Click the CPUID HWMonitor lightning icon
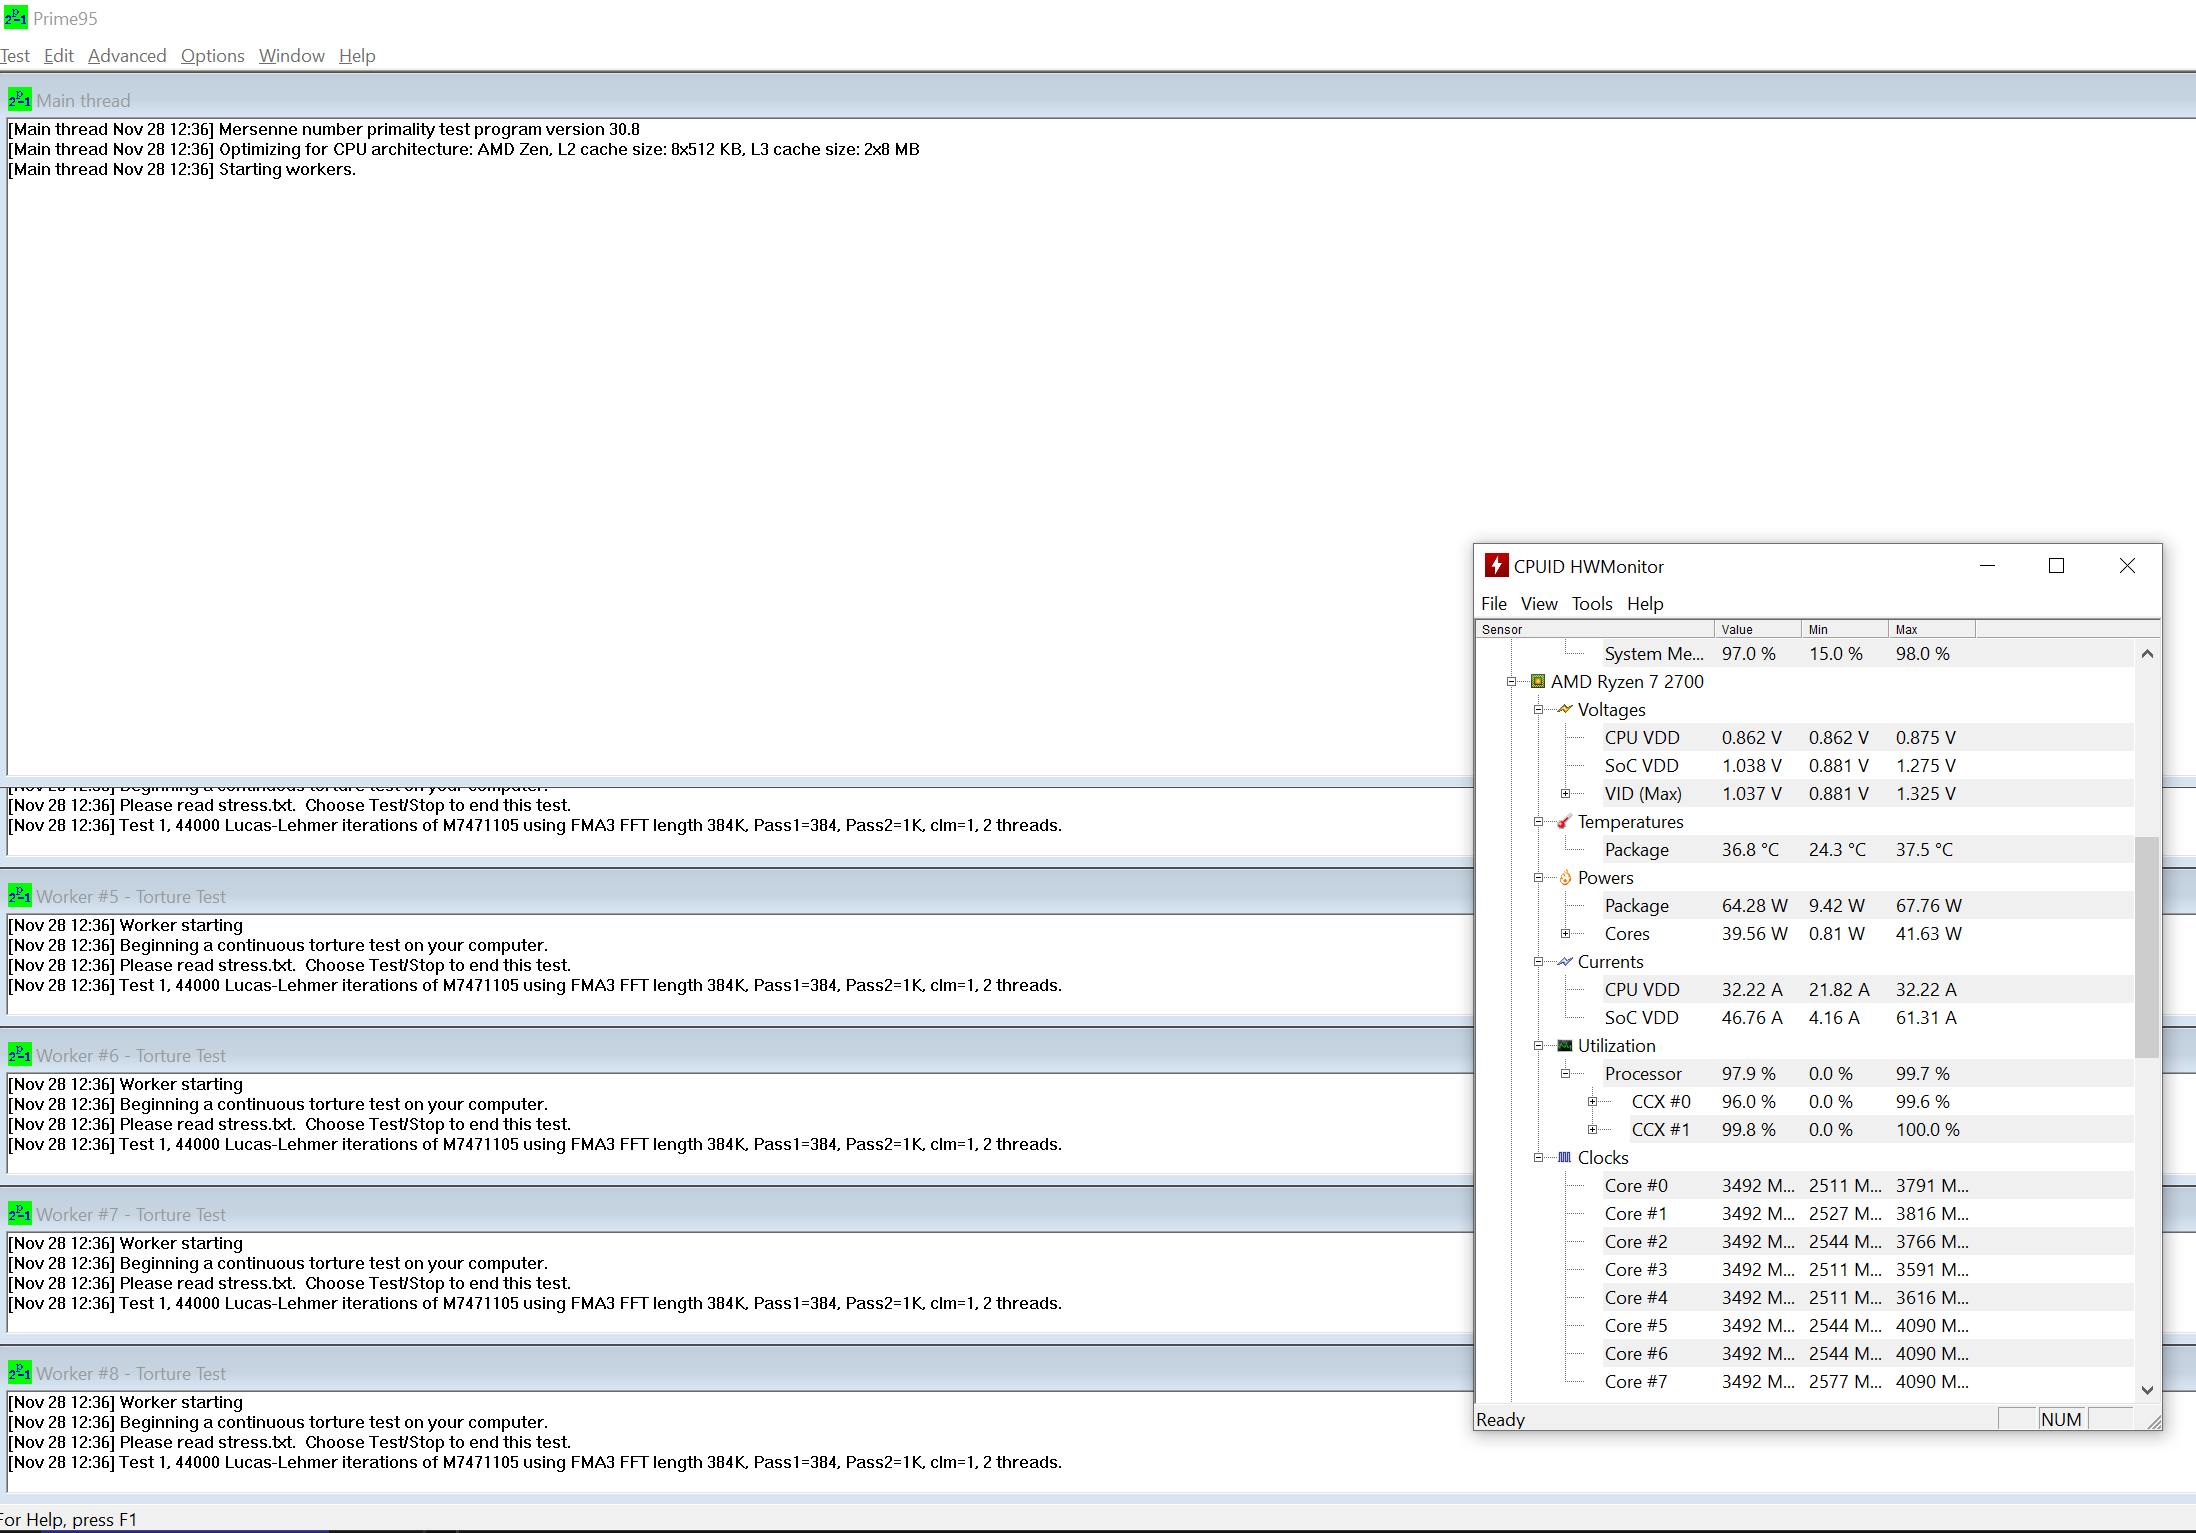Image resolution: width=2196 pixels, height=1533 pixels. tap(1496, 566)
